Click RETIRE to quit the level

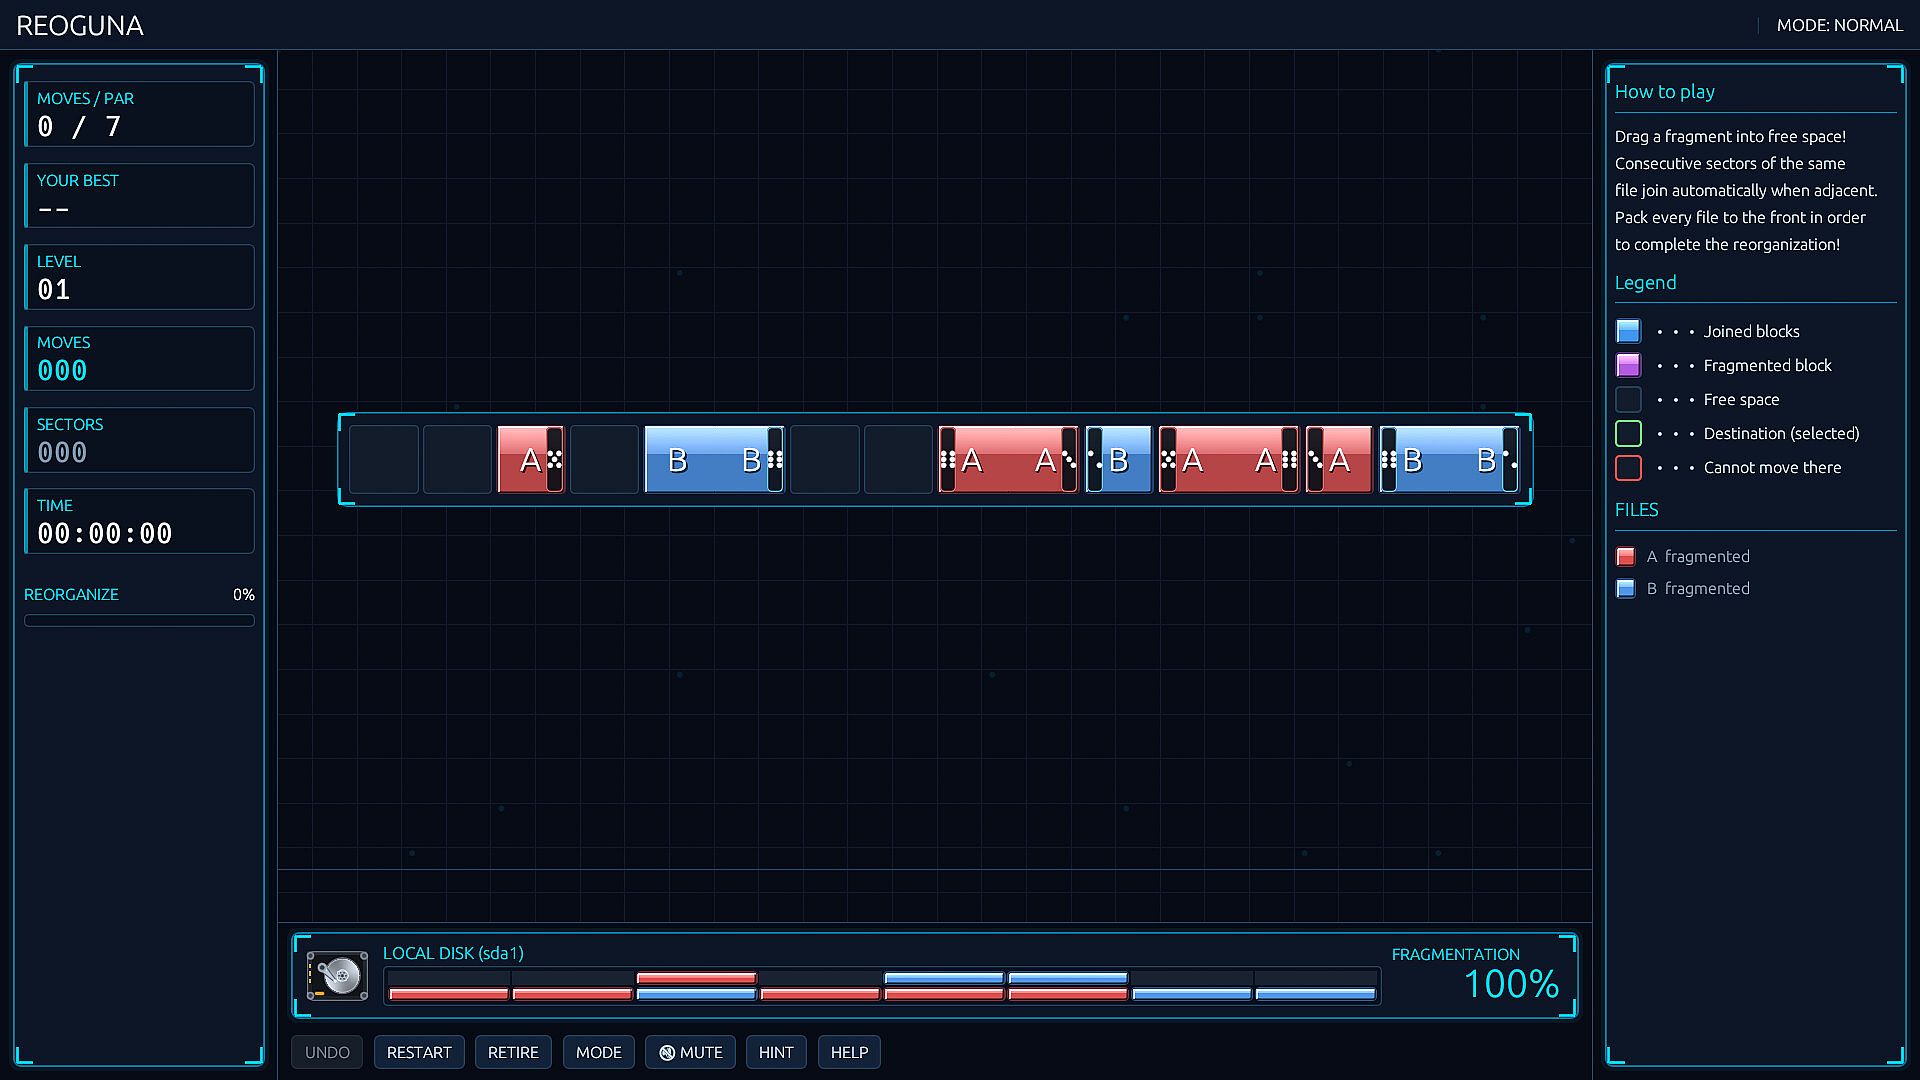(x=513, y=1053)
